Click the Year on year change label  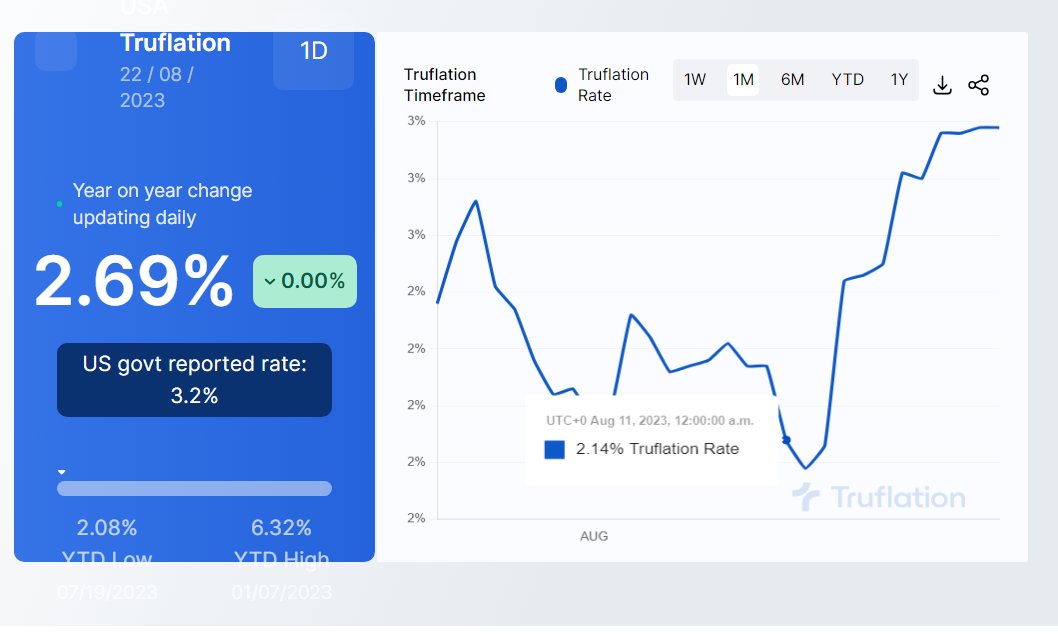163,204
